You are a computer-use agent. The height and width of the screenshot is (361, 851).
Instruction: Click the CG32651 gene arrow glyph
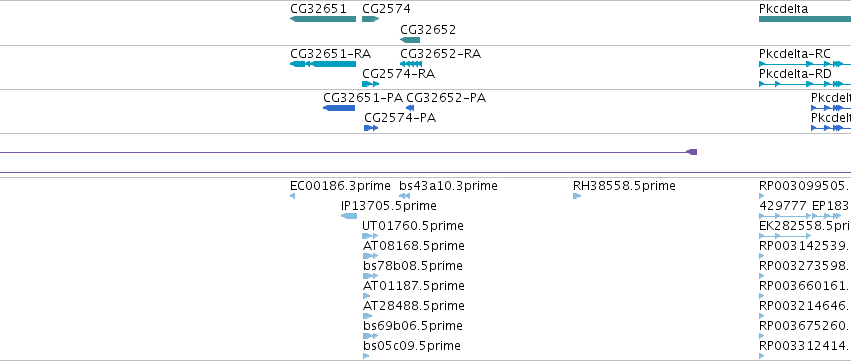click(x=323, y=19)
